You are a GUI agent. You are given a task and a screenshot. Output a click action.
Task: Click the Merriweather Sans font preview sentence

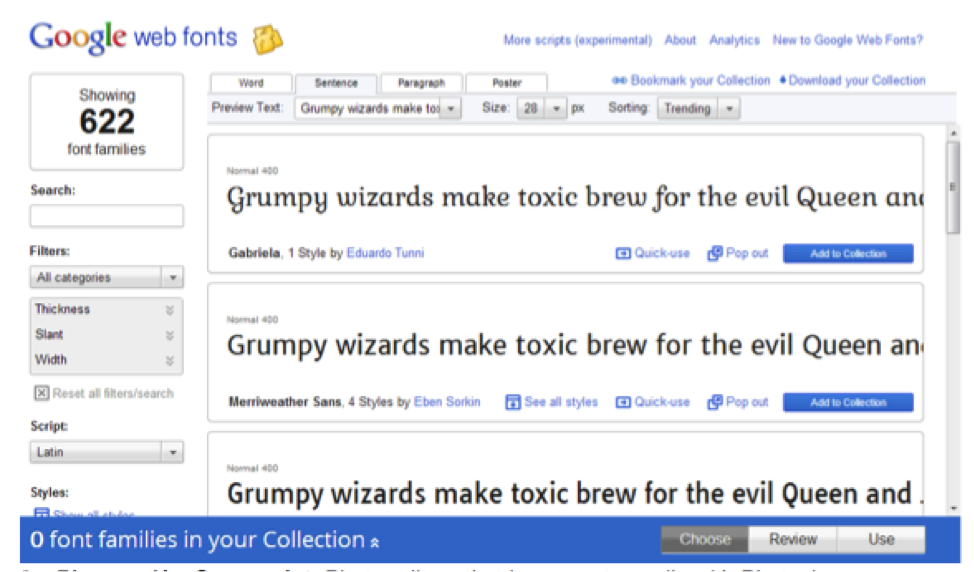(x=575, y=346)
